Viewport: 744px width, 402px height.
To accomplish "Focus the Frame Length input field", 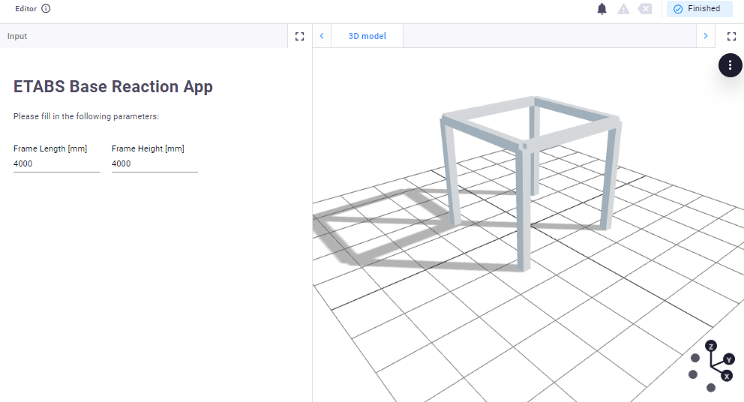I will 56,163.
